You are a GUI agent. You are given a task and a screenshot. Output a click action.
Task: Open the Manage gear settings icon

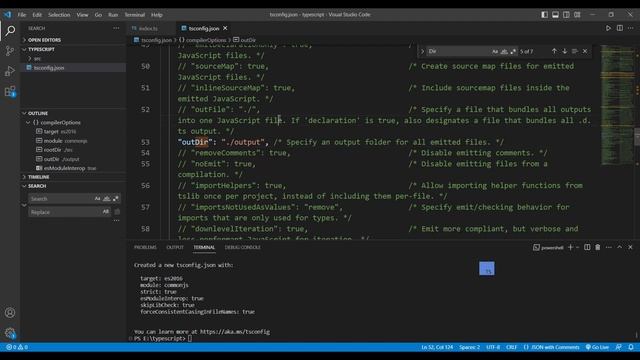(10, 333)
